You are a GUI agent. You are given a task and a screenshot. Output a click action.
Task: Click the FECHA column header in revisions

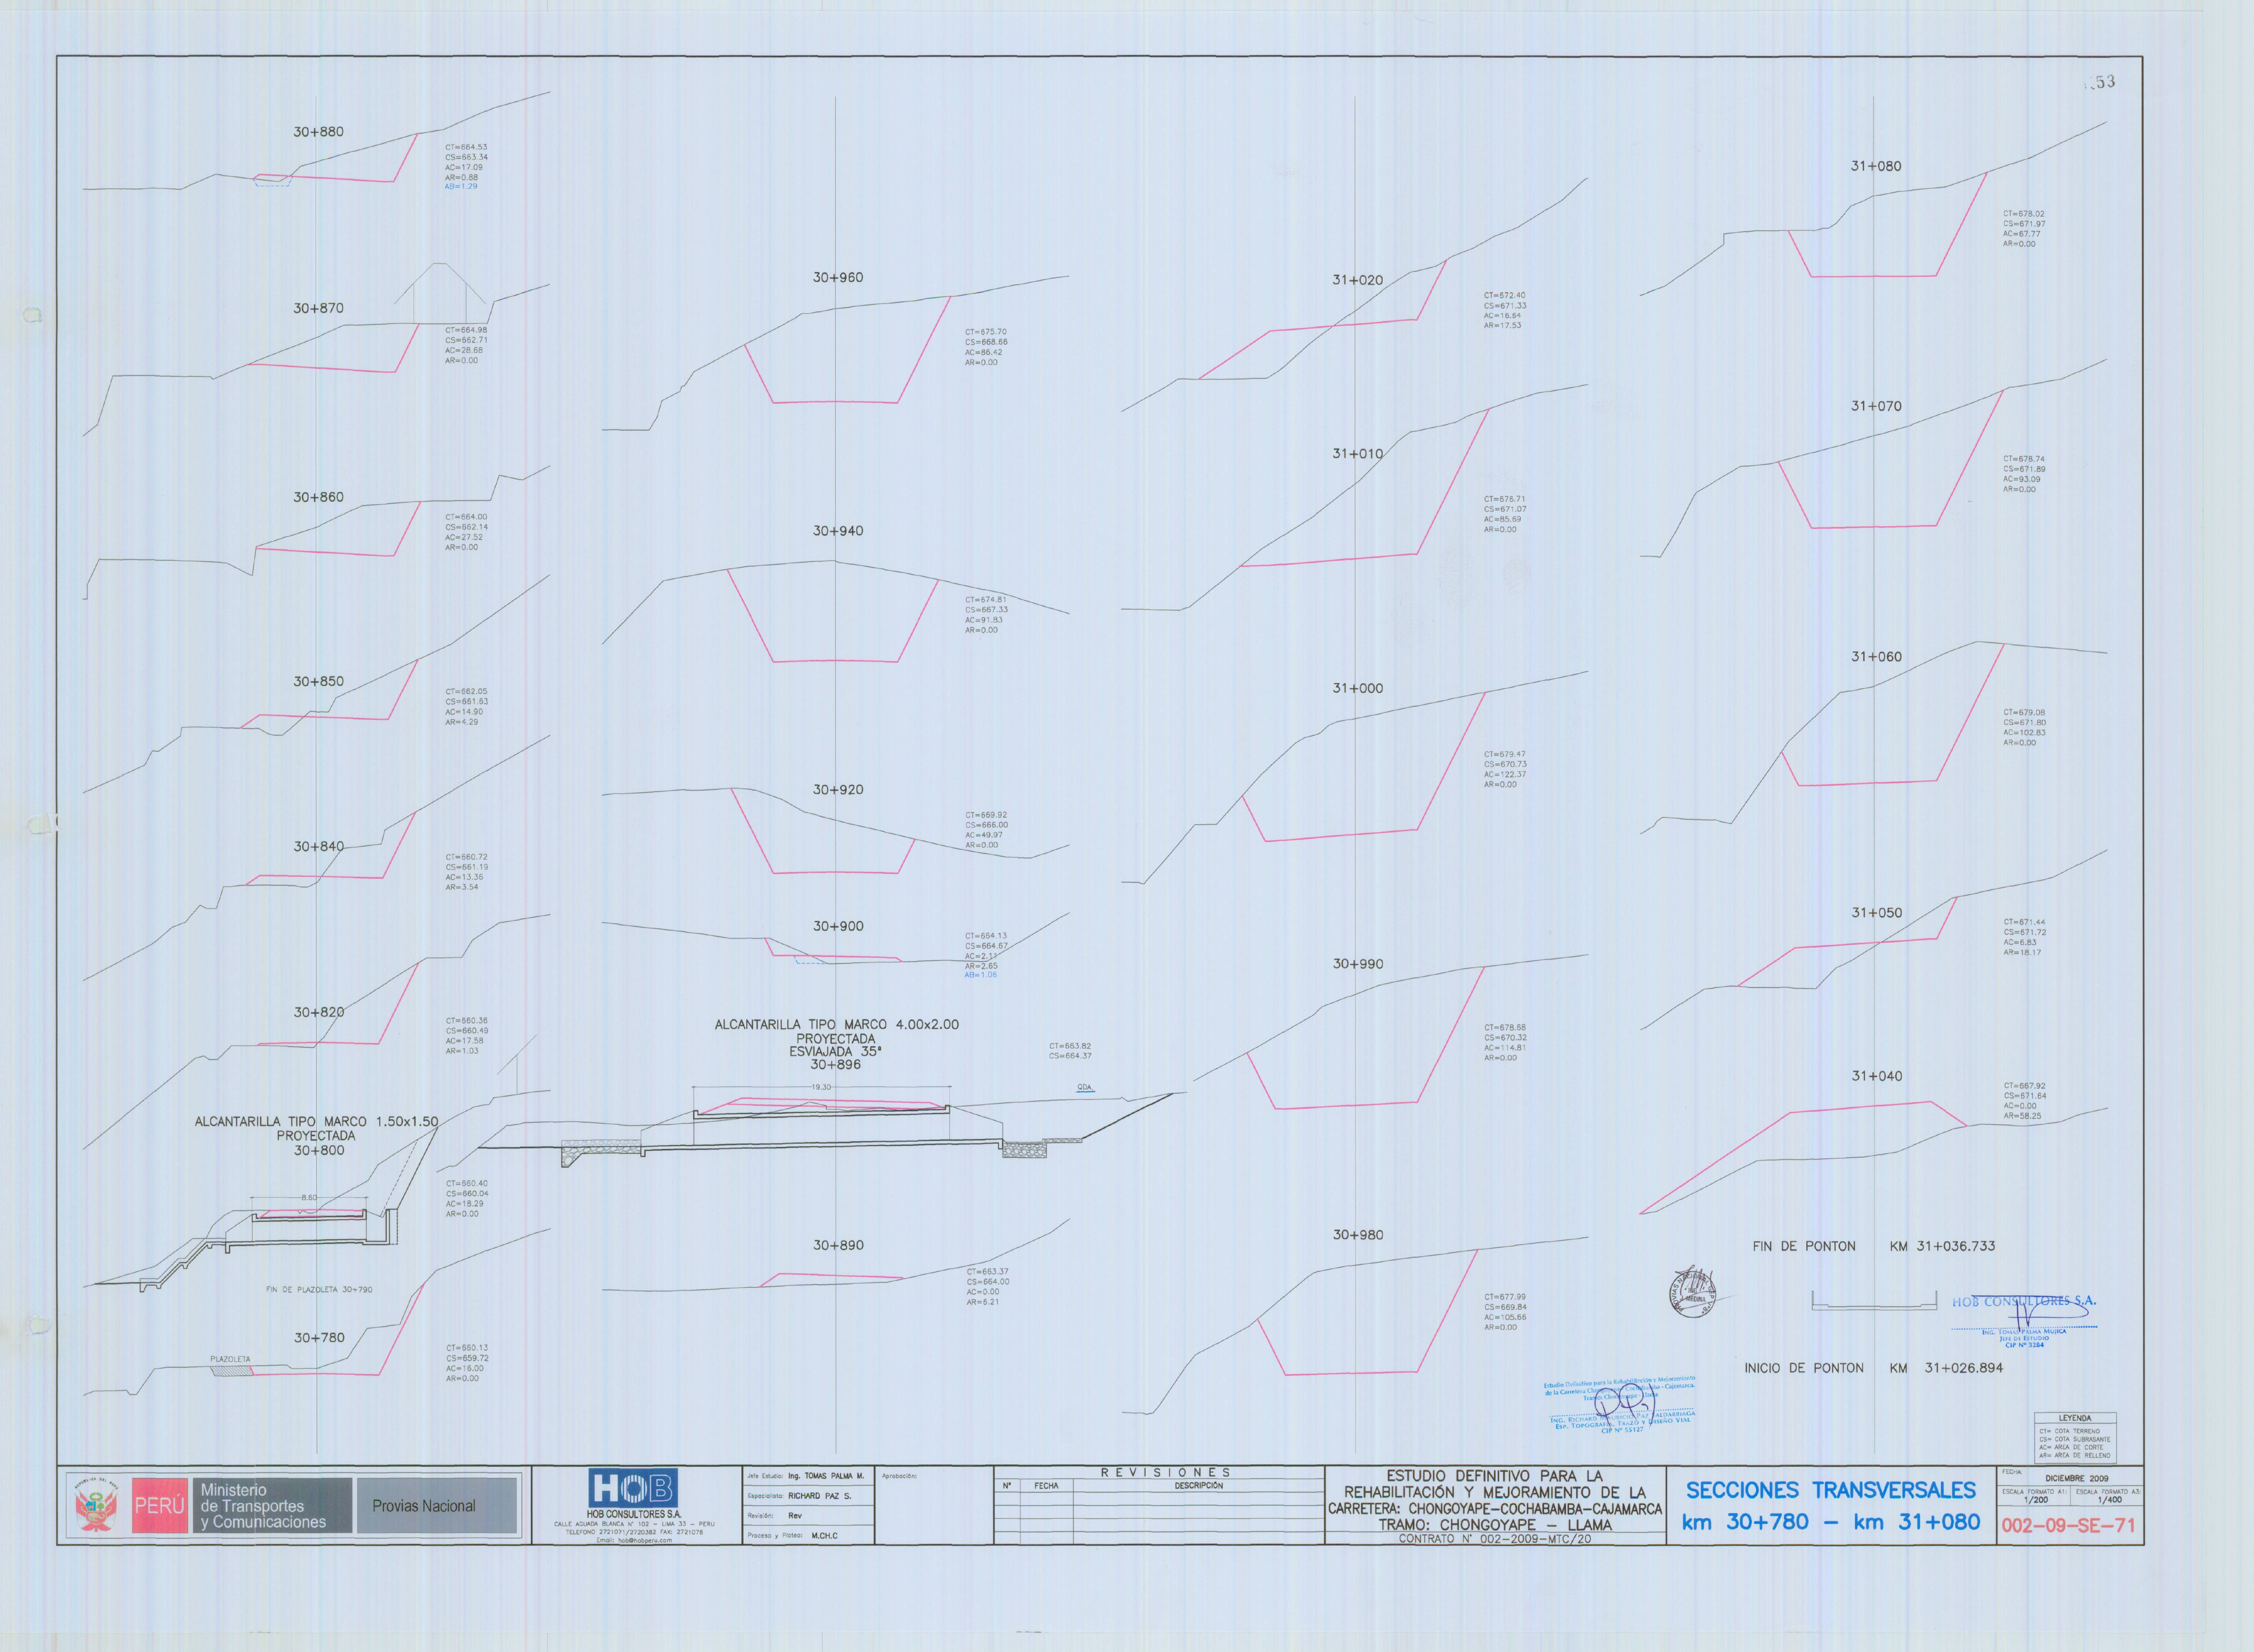pos(1046,1486)
